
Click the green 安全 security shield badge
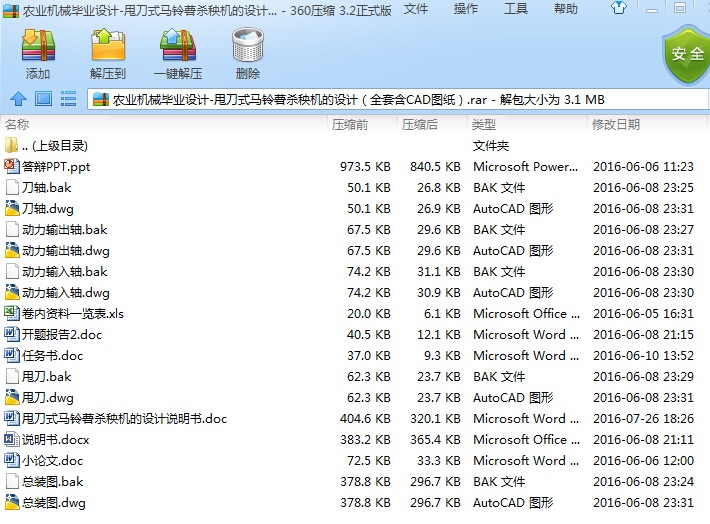686,54
